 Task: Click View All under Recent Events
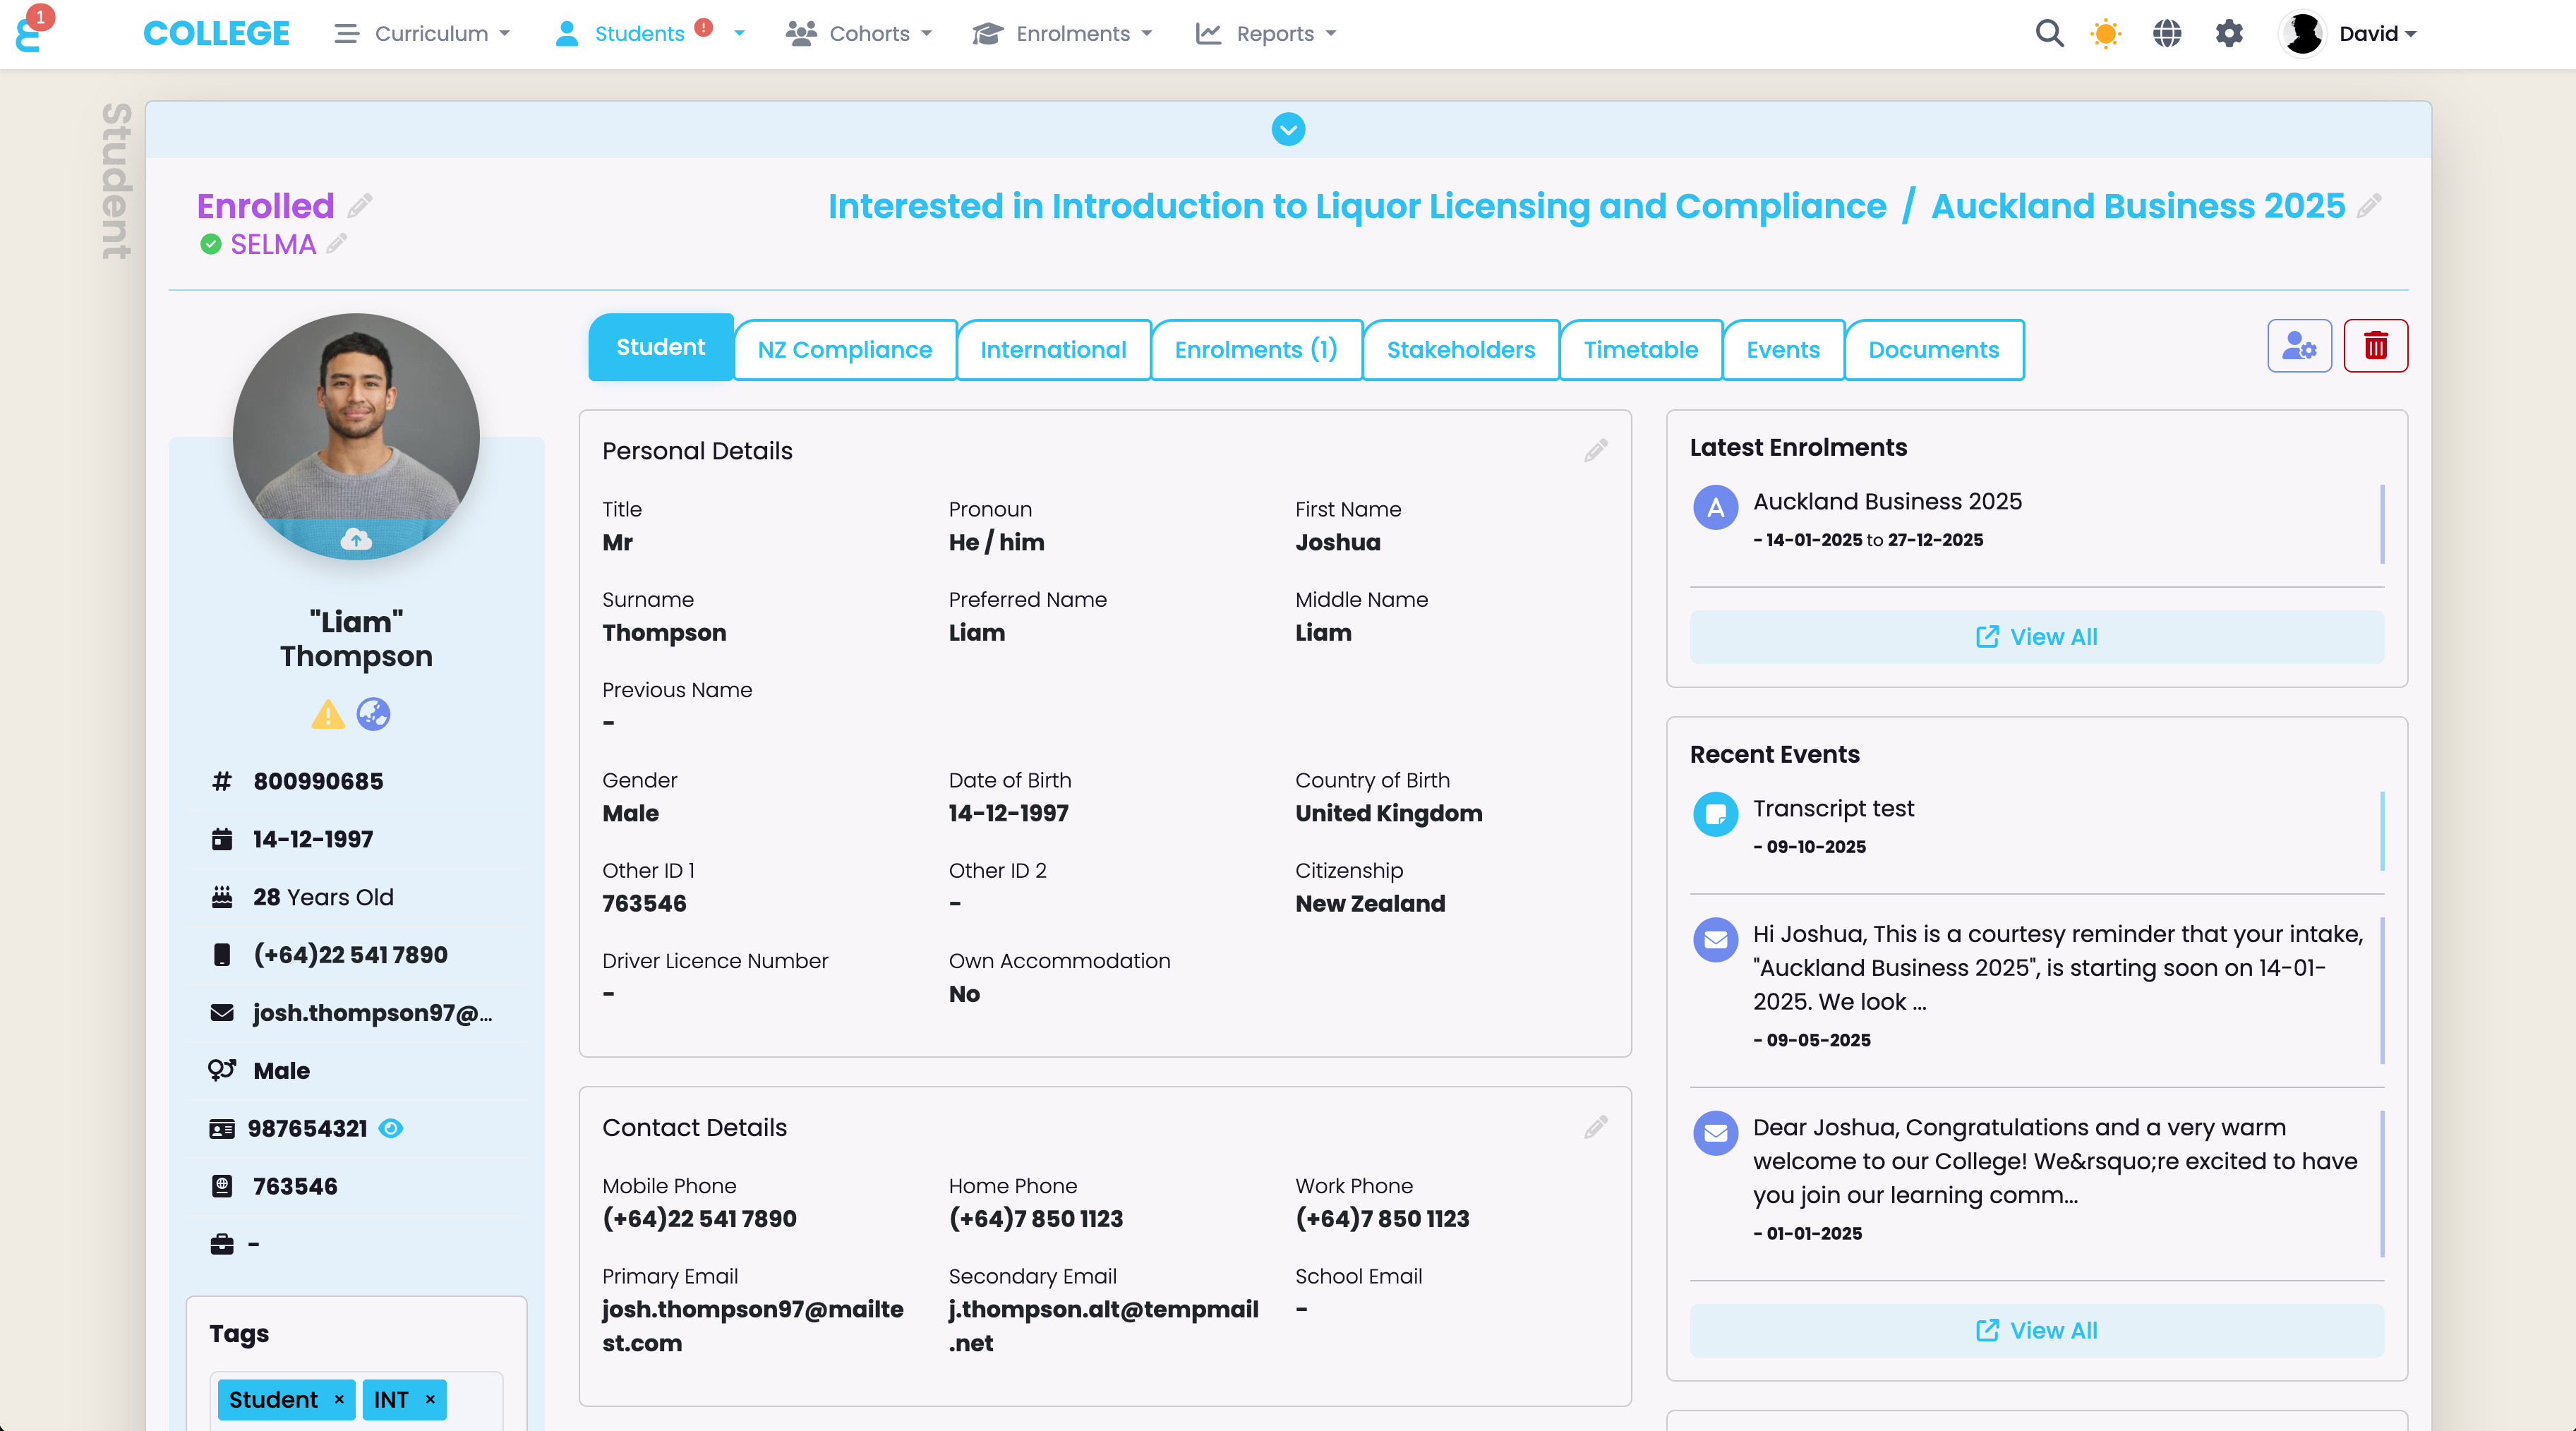pyautogui.click(x=2036, y=1330)
